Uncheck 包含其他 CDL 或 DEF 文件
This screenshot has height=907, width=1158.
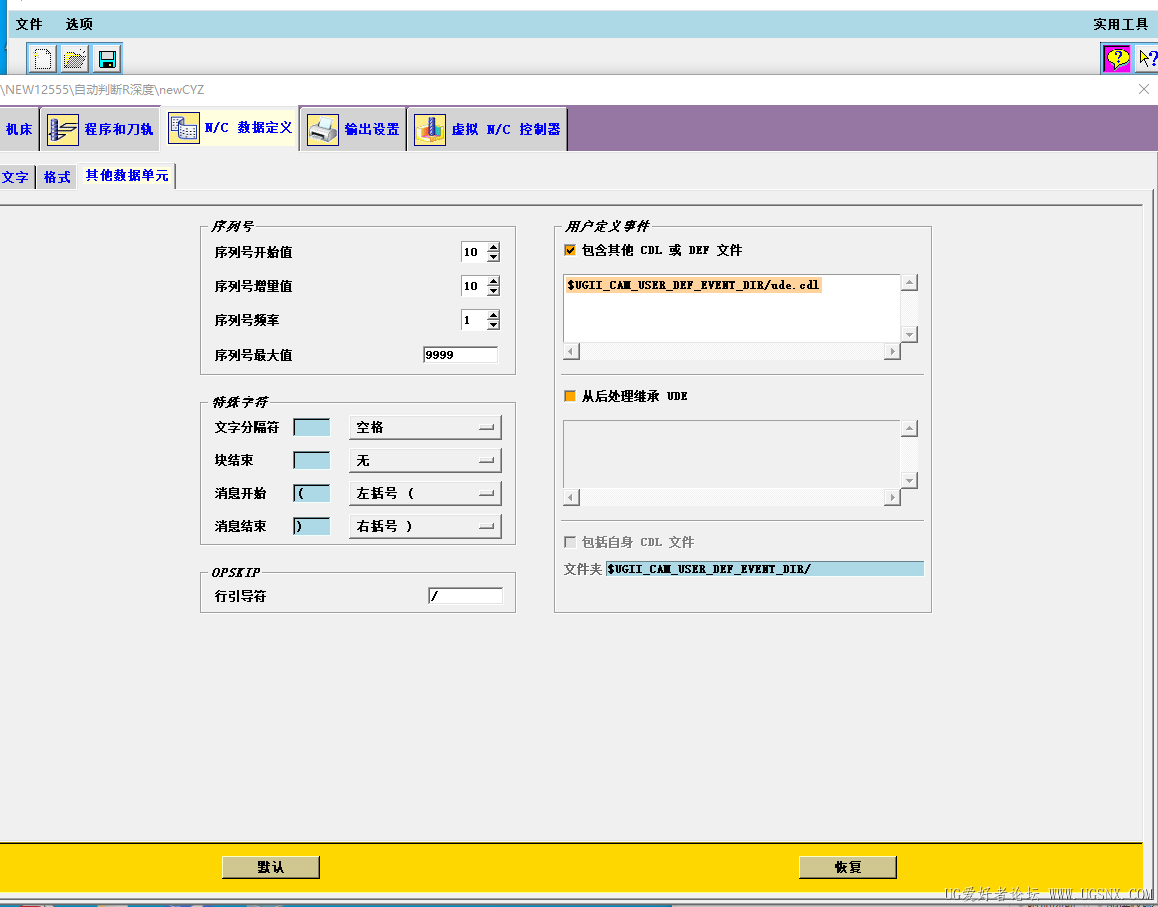[570, 250]
